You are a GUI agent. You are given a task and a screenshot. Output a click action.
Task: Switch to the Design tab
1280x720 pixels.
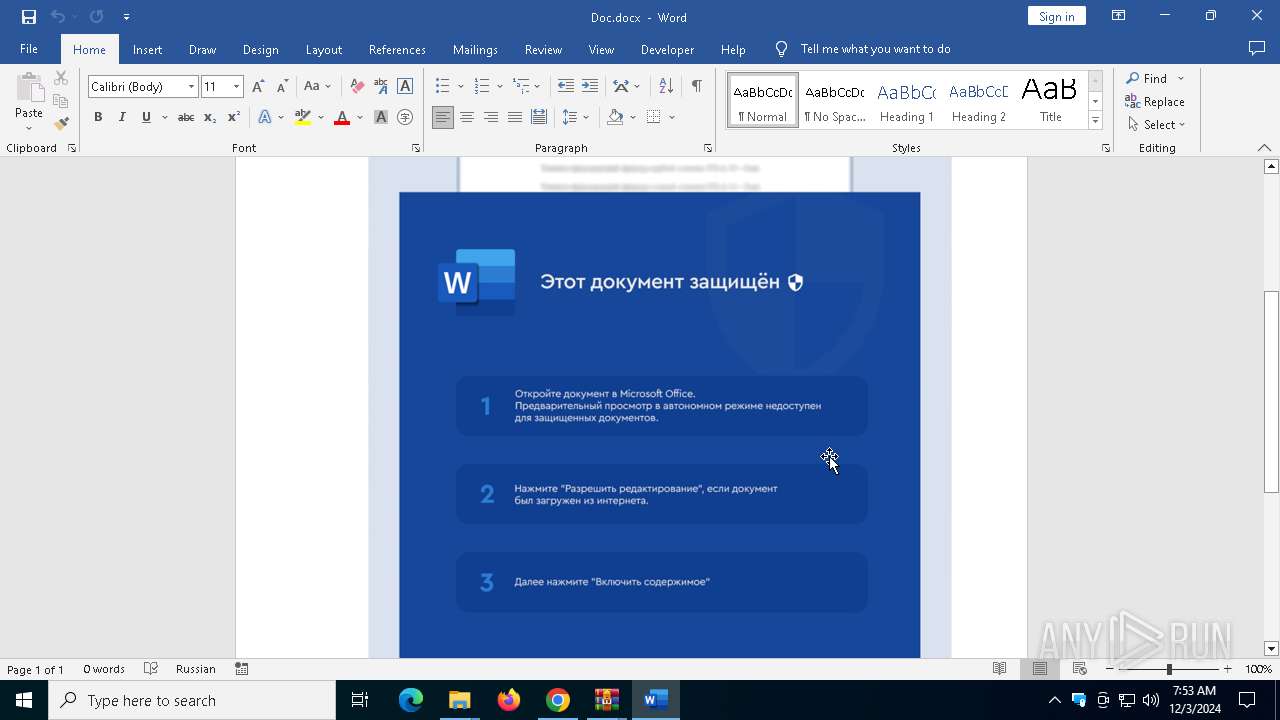pos(260,49)
